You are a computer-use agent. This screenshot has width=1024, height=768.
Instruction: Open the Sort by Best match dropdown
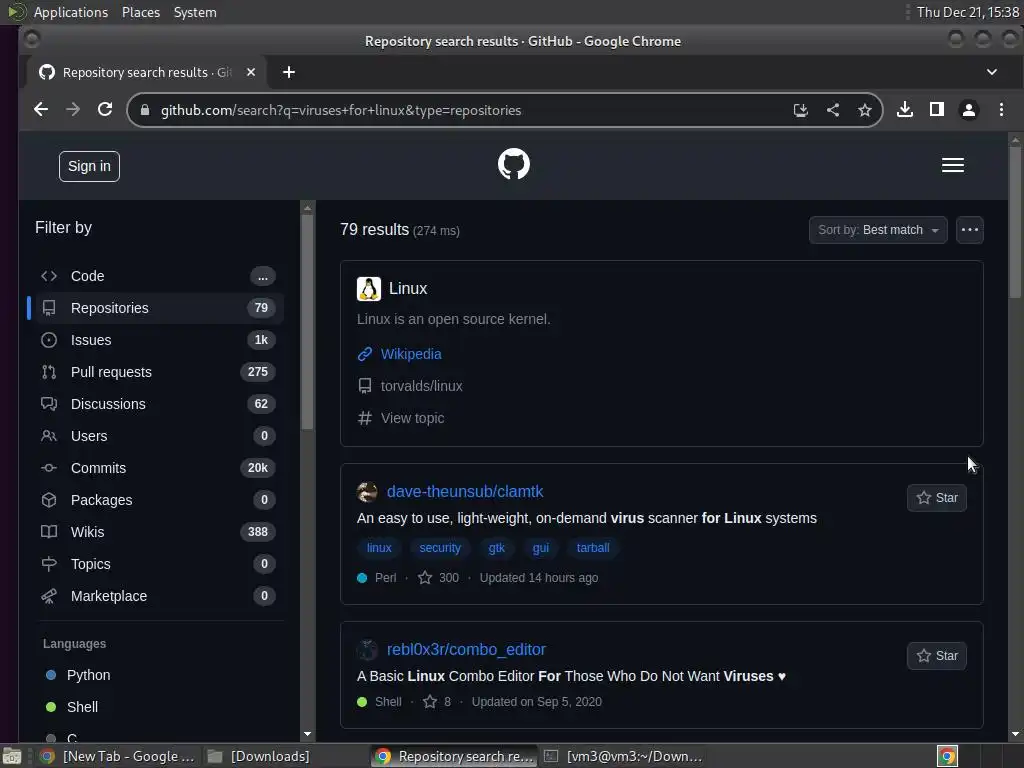coord(878,230)
